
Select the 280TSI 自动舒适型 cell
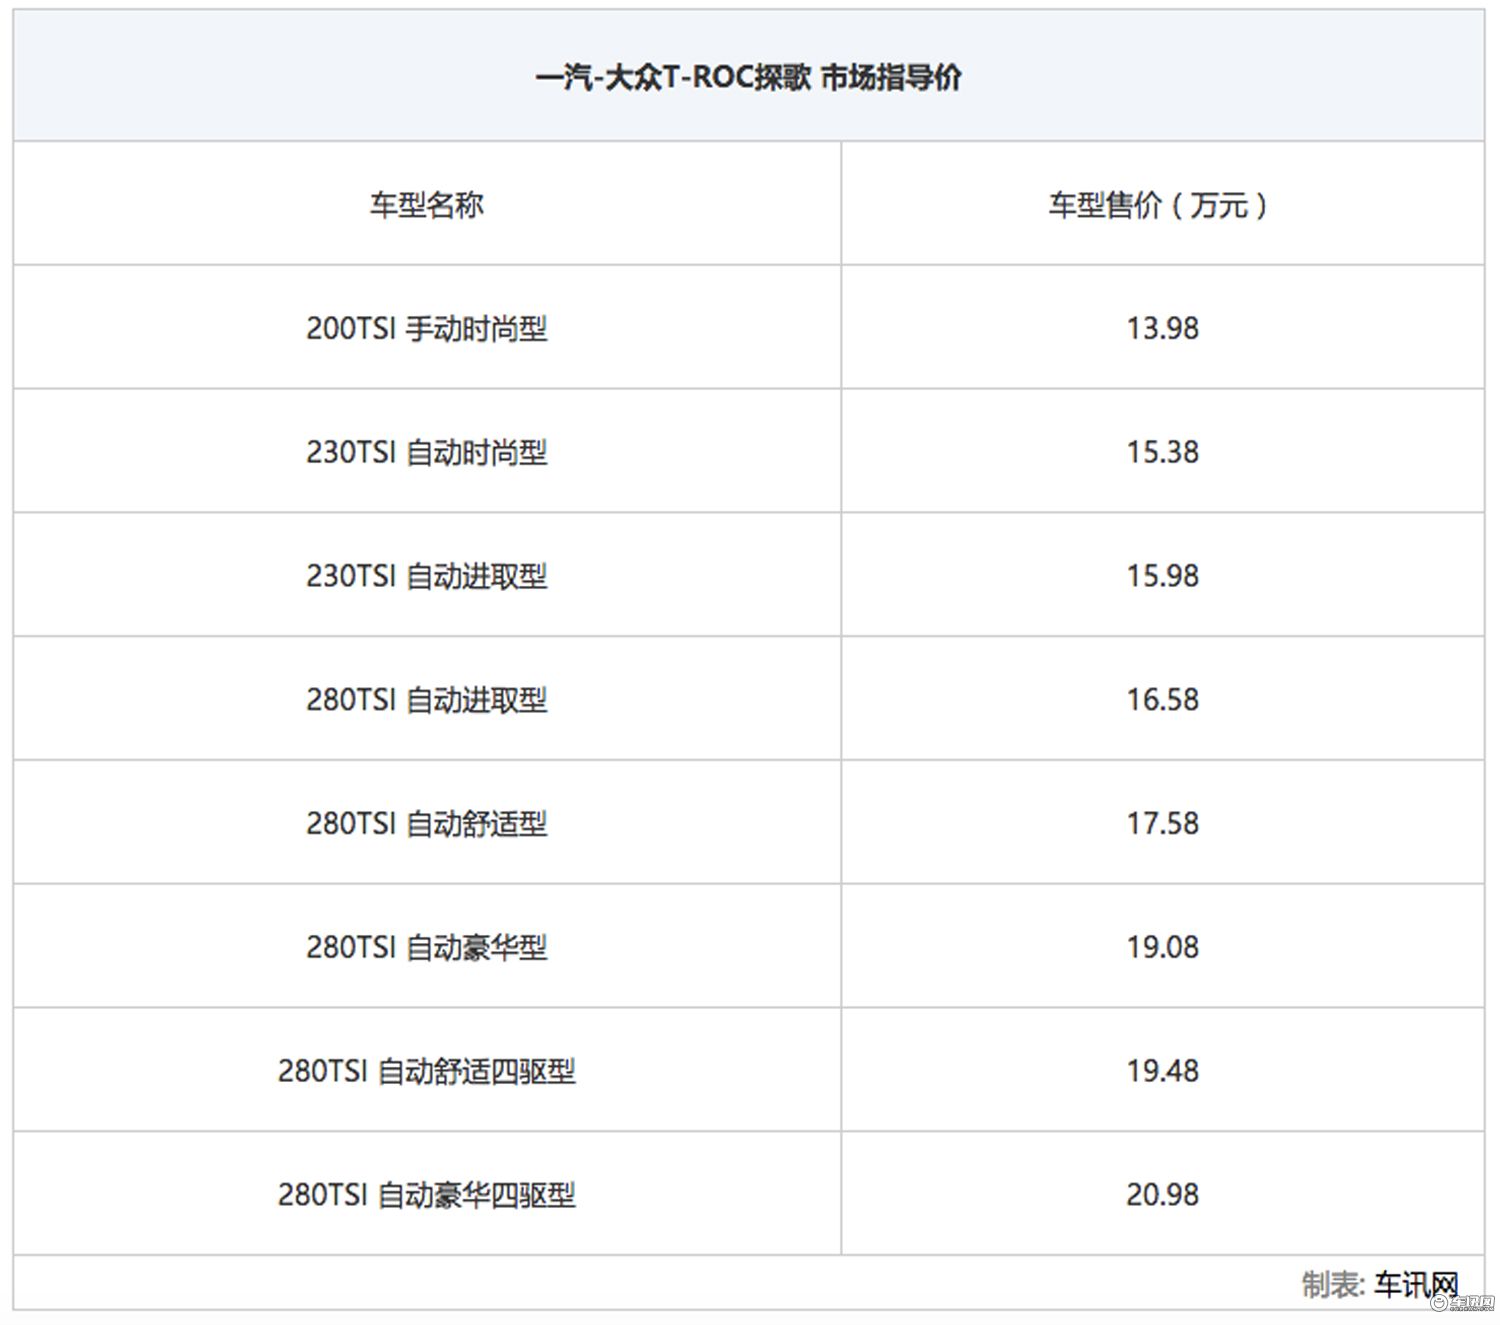coord(427,823)
